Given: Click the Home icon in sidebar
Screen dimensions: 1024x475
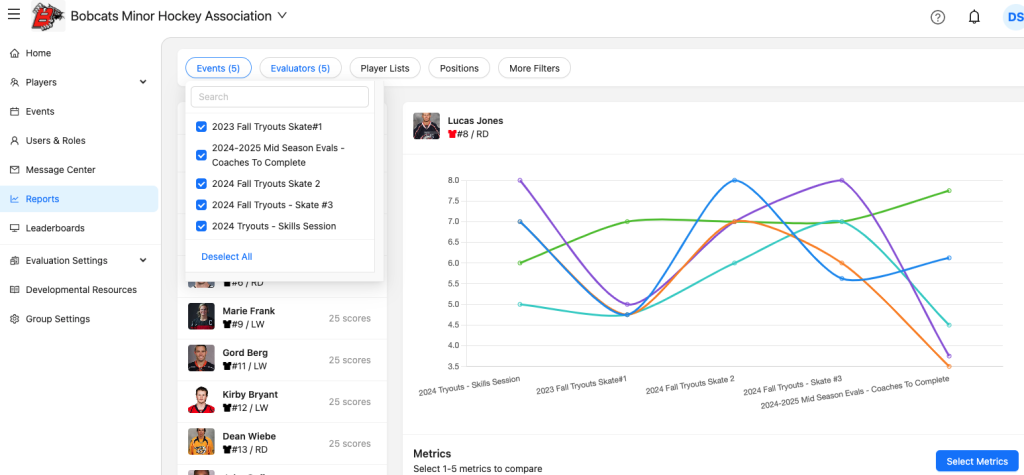Looking at the screenshot, I should [x=15, y=53].
